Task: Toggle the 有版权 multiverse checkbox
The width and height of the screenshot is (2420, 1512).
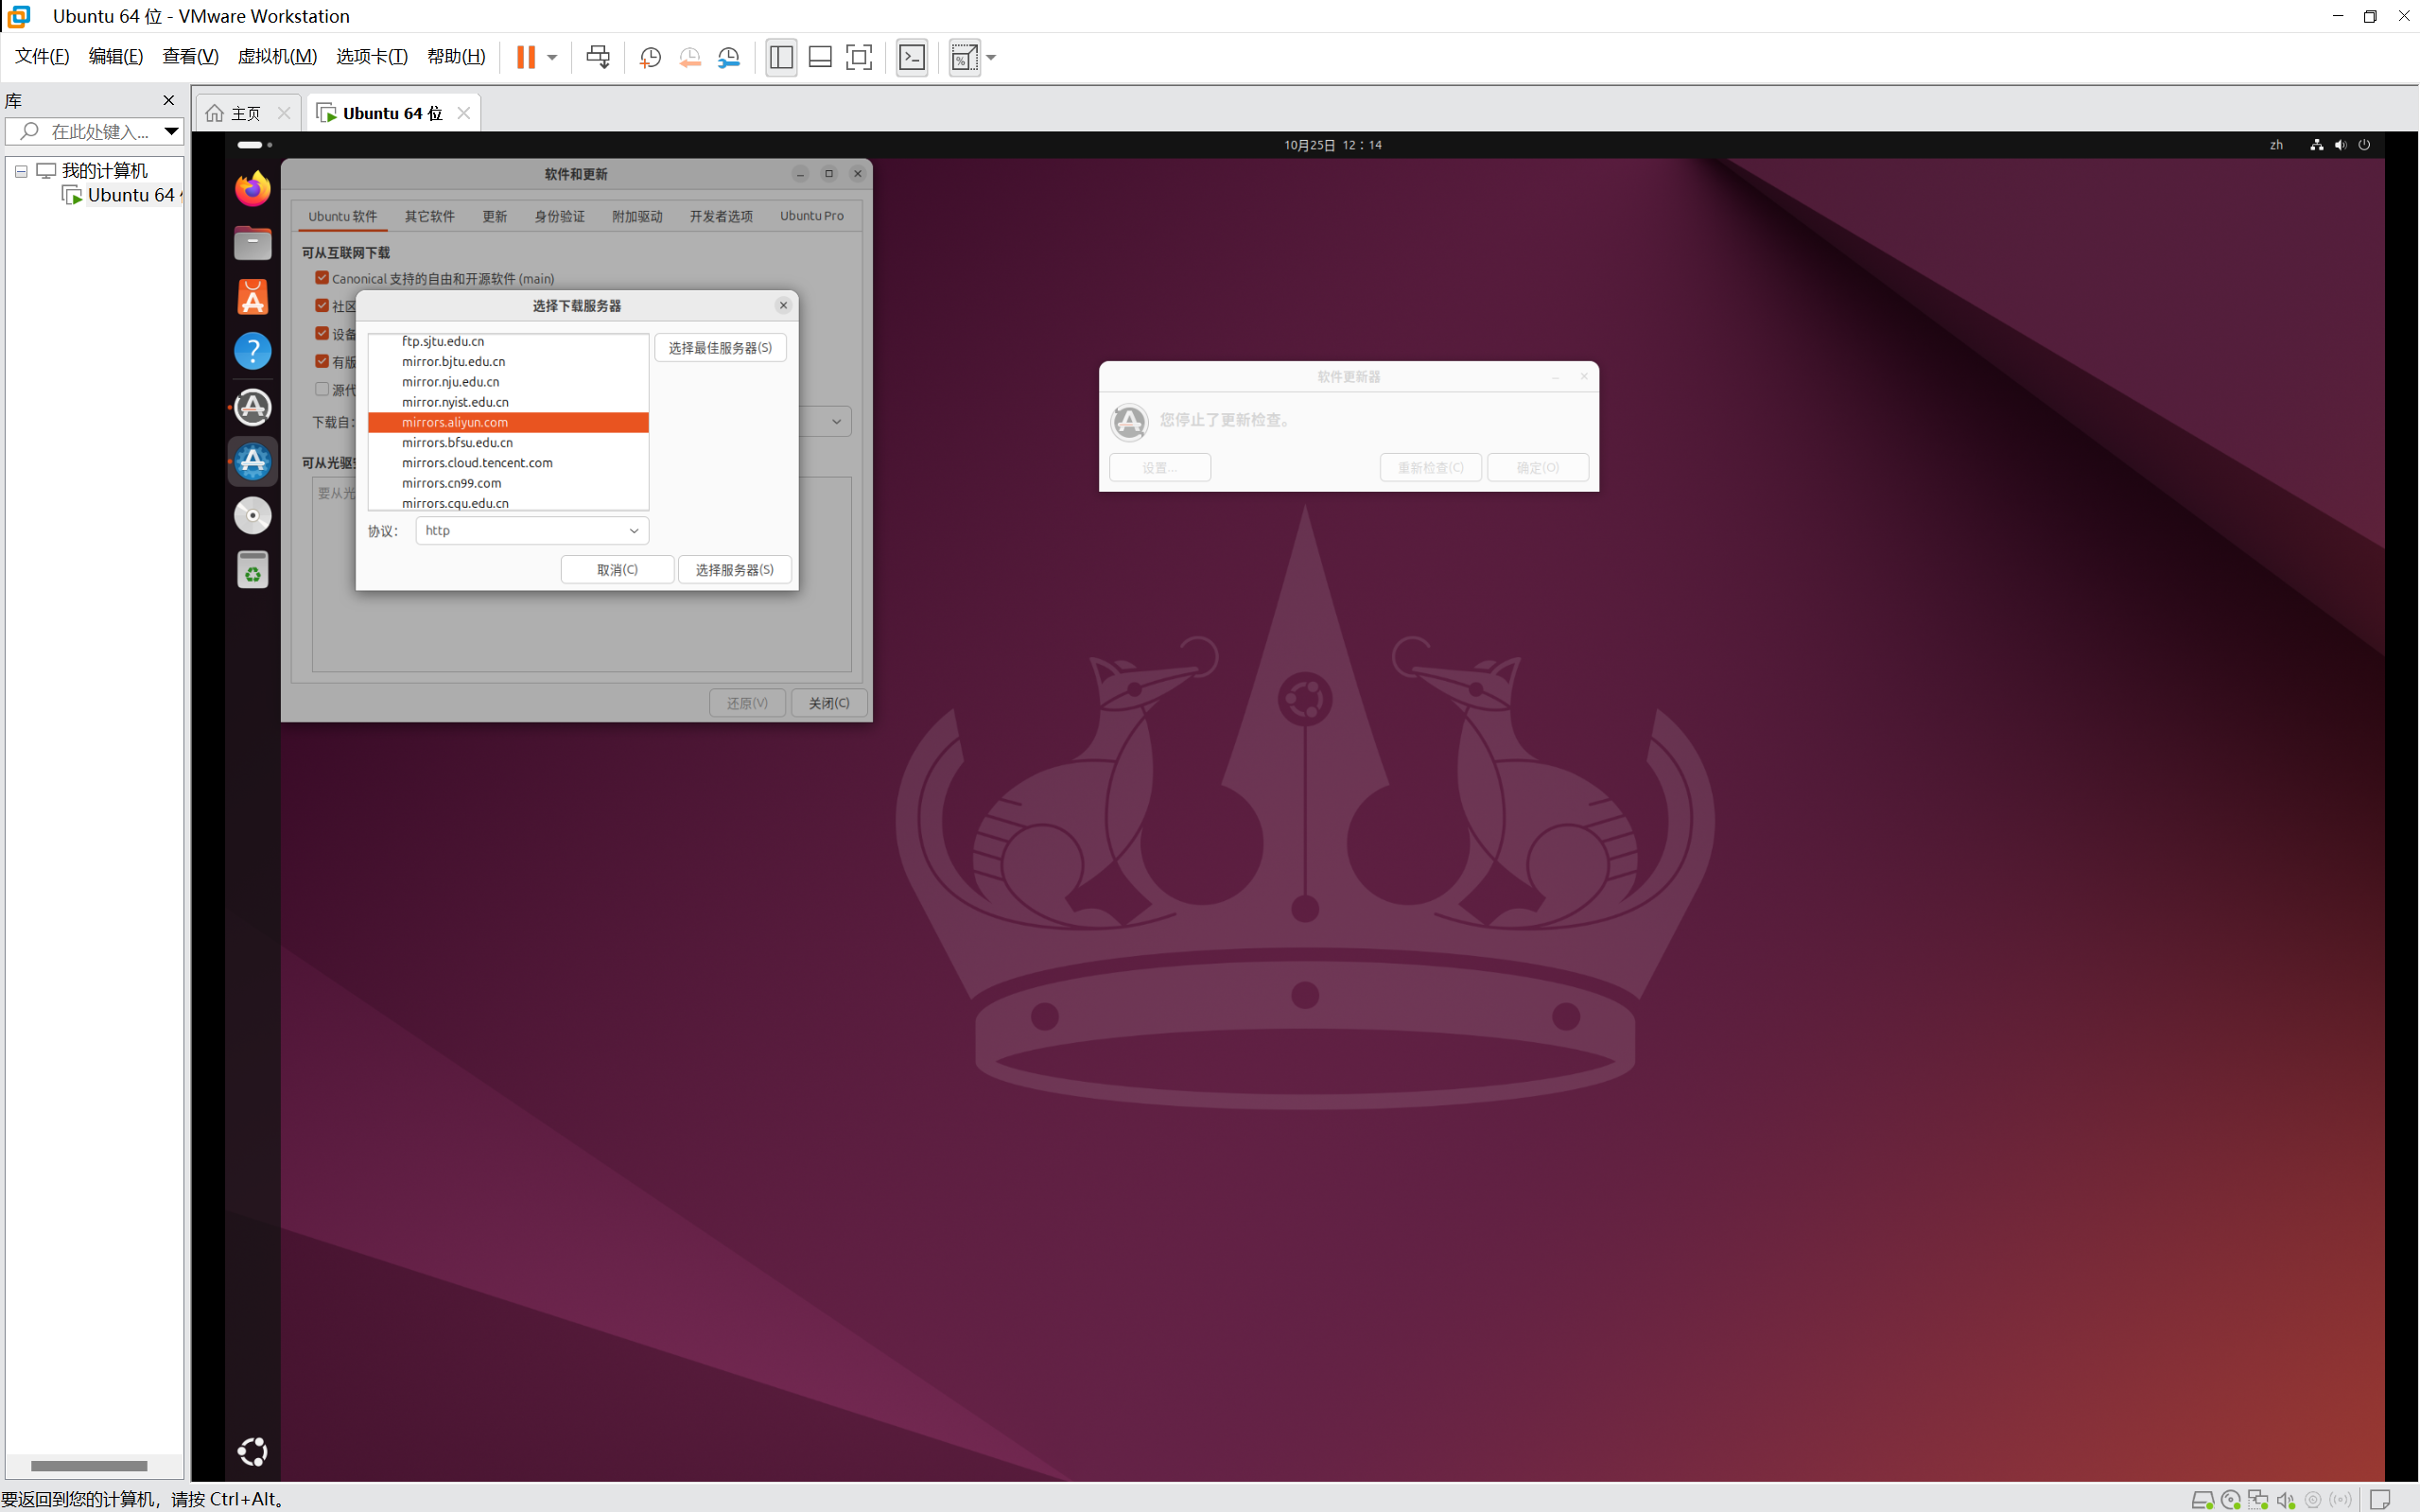Action: [x=322, y=361]
